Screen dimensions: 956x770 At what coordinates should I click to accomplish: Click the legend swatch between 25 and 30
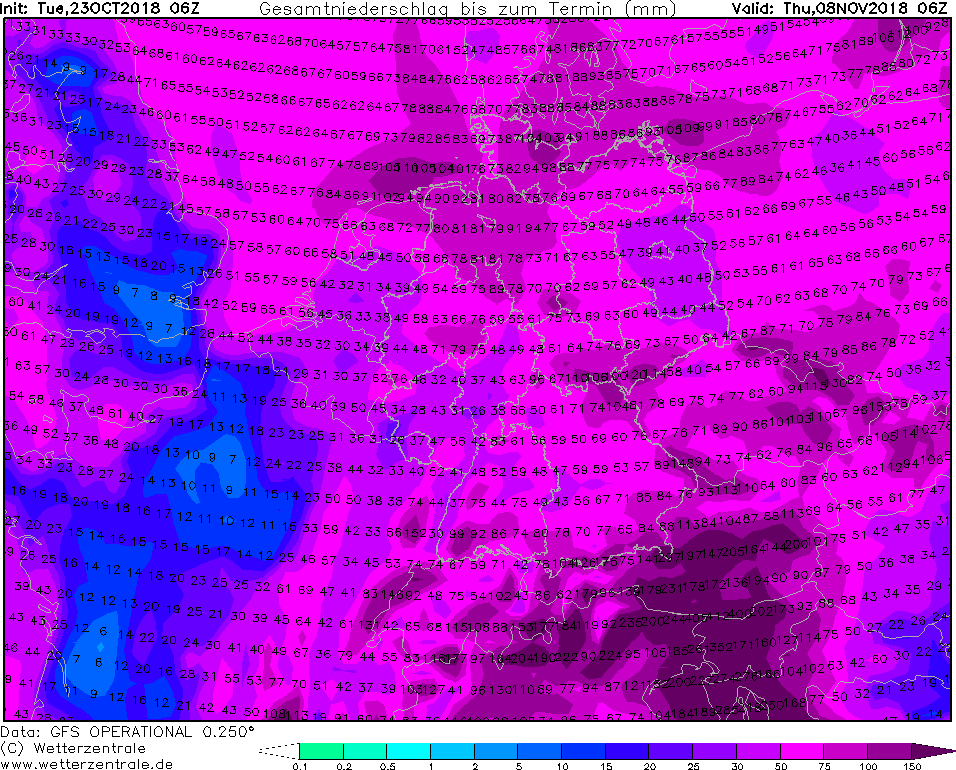click(715, 750)
